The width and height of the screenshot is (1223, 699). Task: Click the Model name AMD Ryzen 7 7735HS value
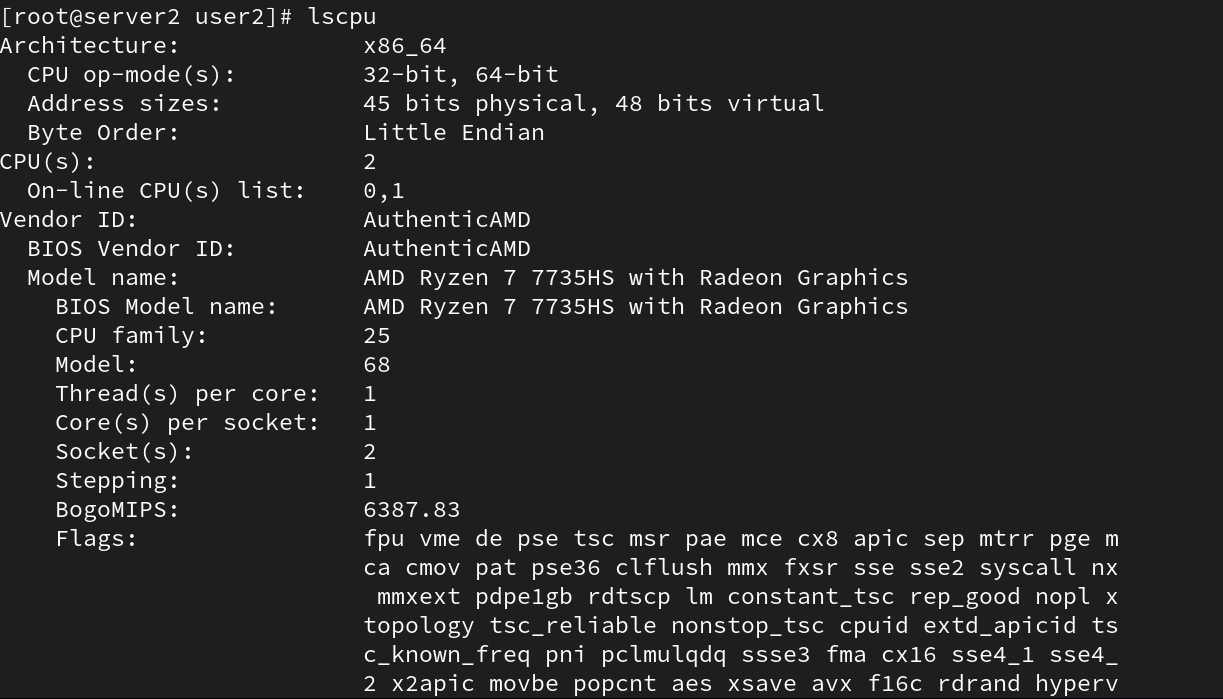point(636,278)
